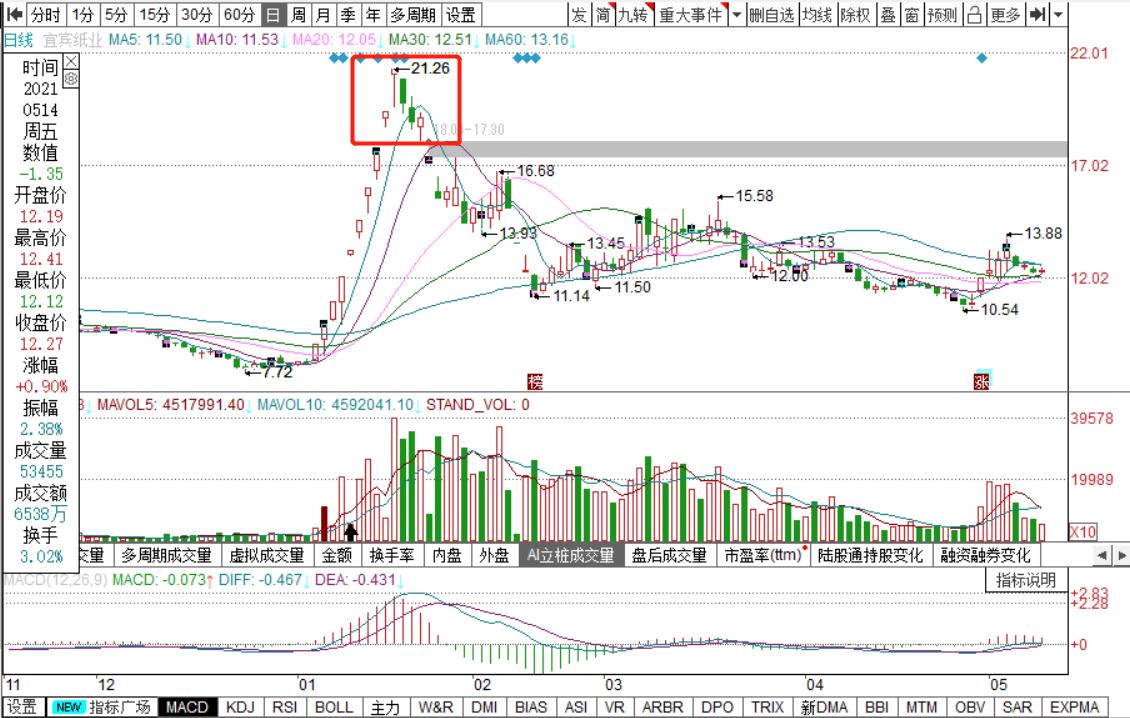Select the '年' yearly period tab

point(373,14)
